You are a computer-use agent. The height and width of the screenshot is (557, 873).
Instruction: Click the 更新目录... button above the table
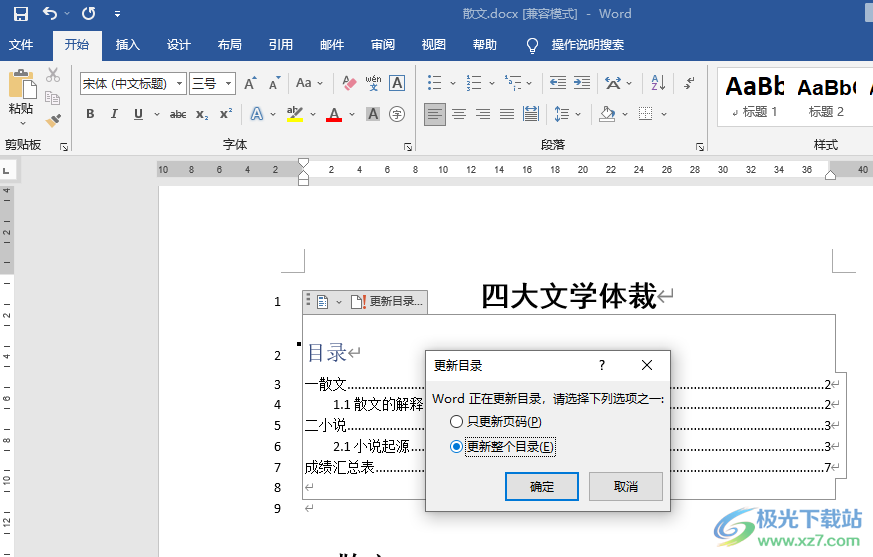click(x=388, y=301)
